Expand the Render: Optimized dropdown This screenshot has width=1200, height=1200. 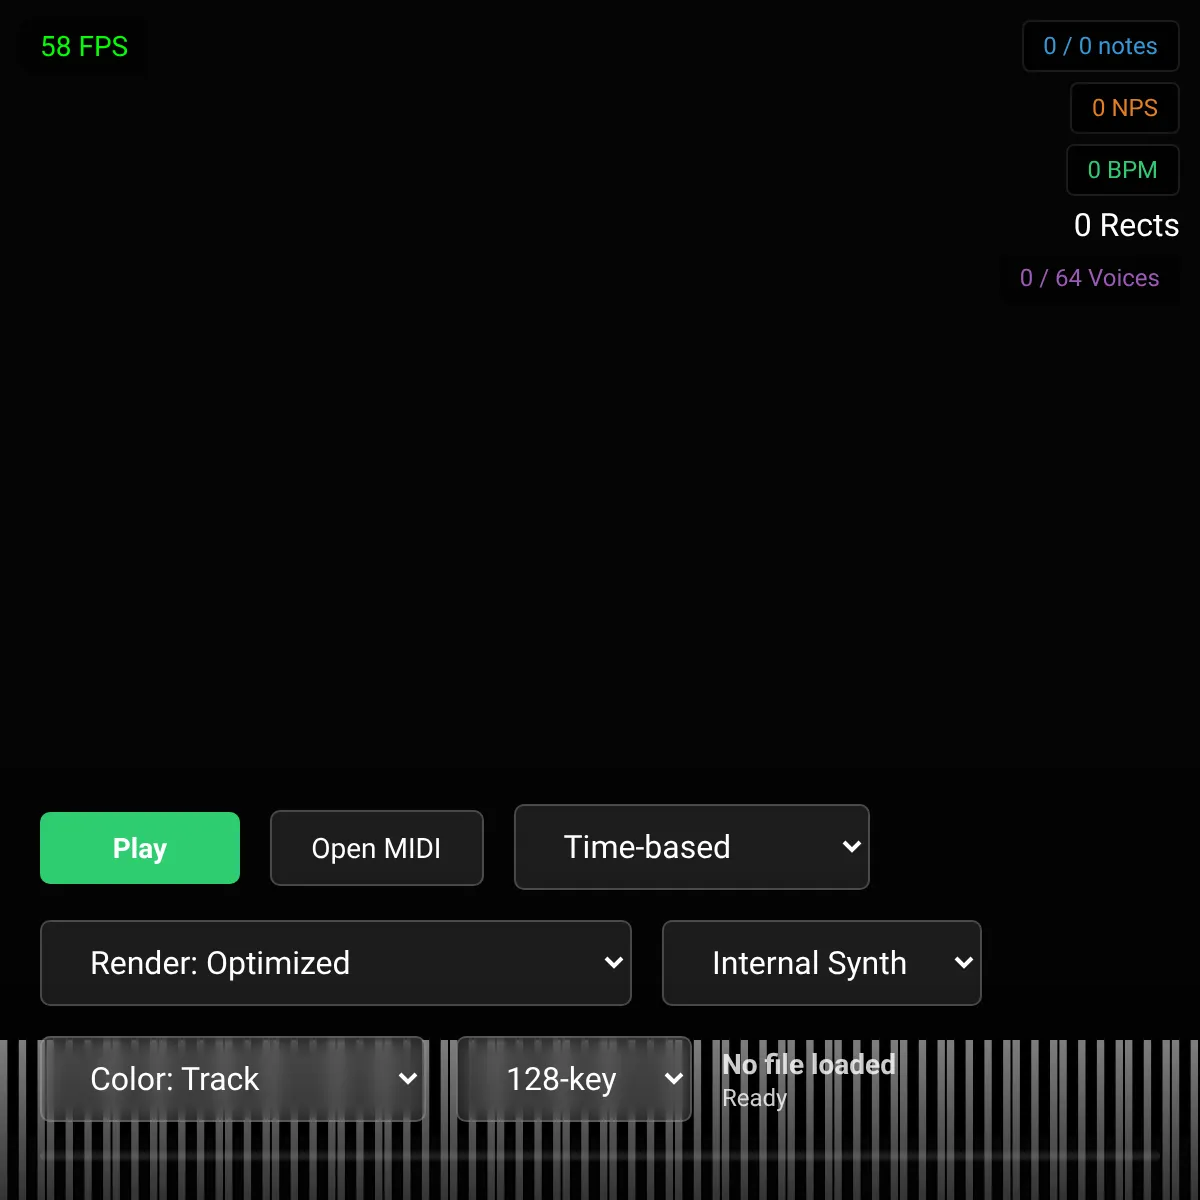pos(335,963)
